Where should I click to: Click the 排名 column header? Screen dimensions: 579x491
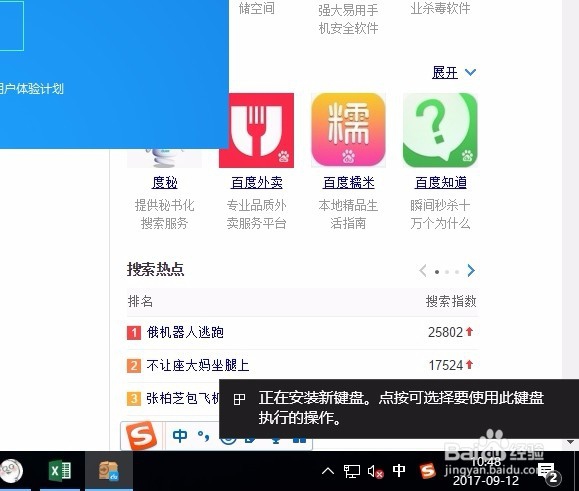click(140, 301)
